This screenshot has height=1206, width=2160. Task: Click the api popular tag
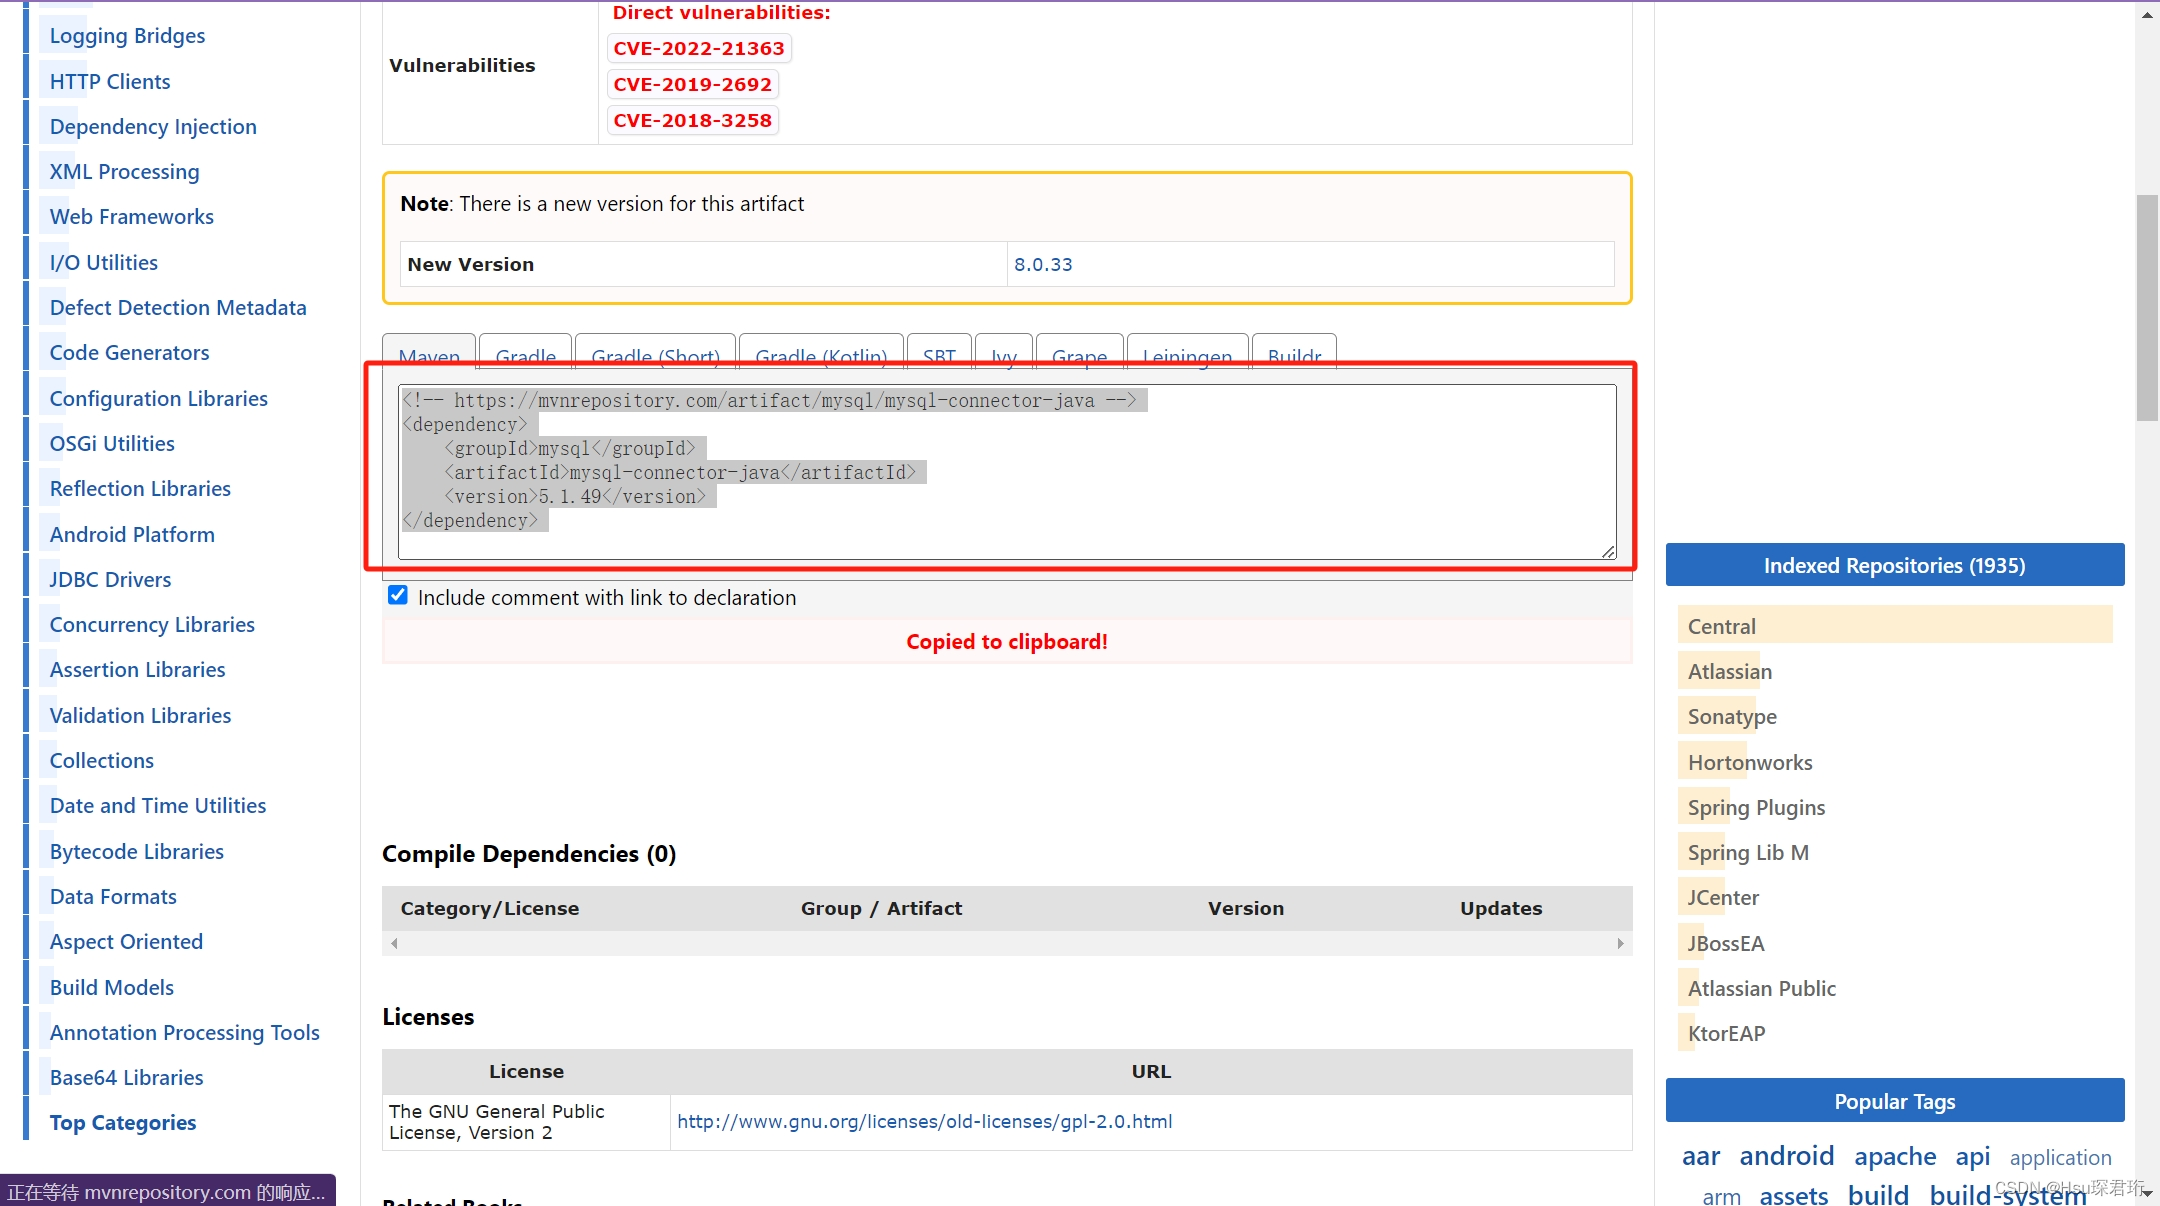pos(1972,1156)
